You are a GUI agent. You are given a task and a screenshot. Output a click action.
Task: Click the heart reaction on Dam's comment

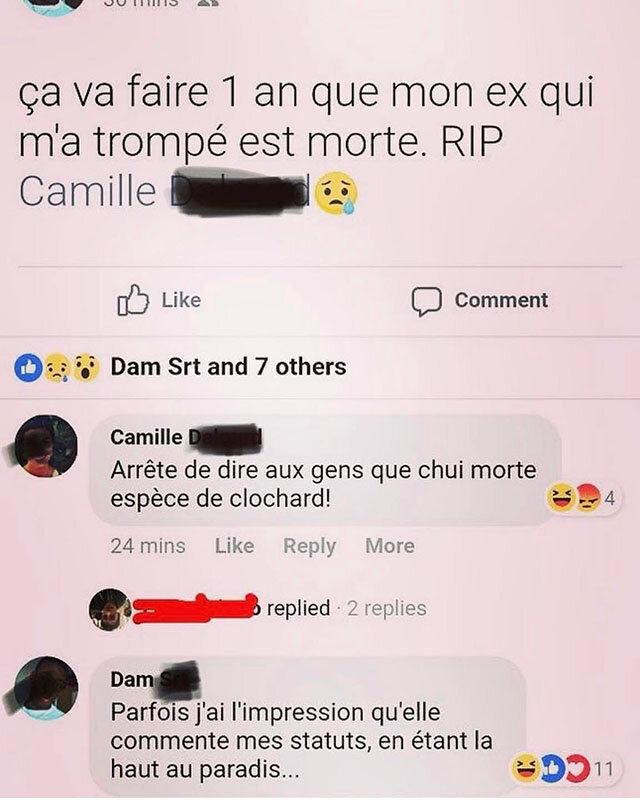[578, 768]
